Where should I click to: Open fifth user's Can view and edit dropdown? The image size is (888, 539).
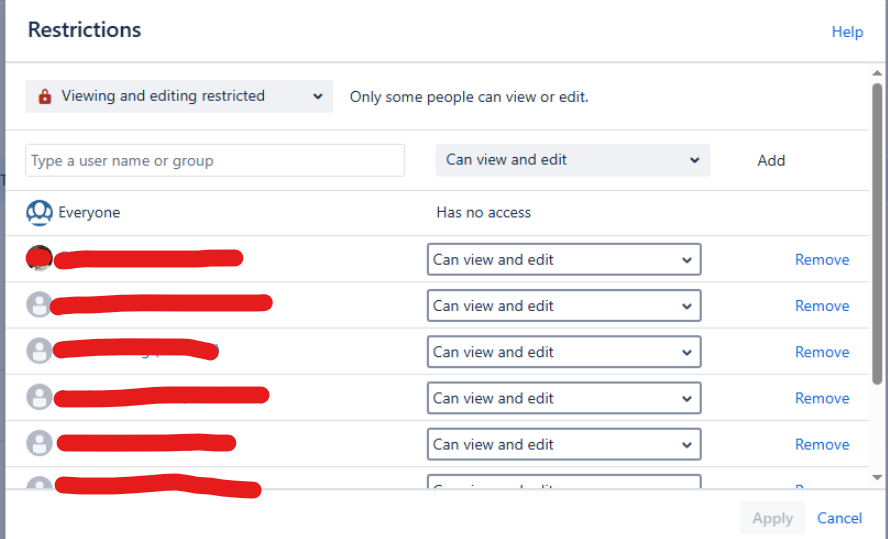(x=564, y=444)
